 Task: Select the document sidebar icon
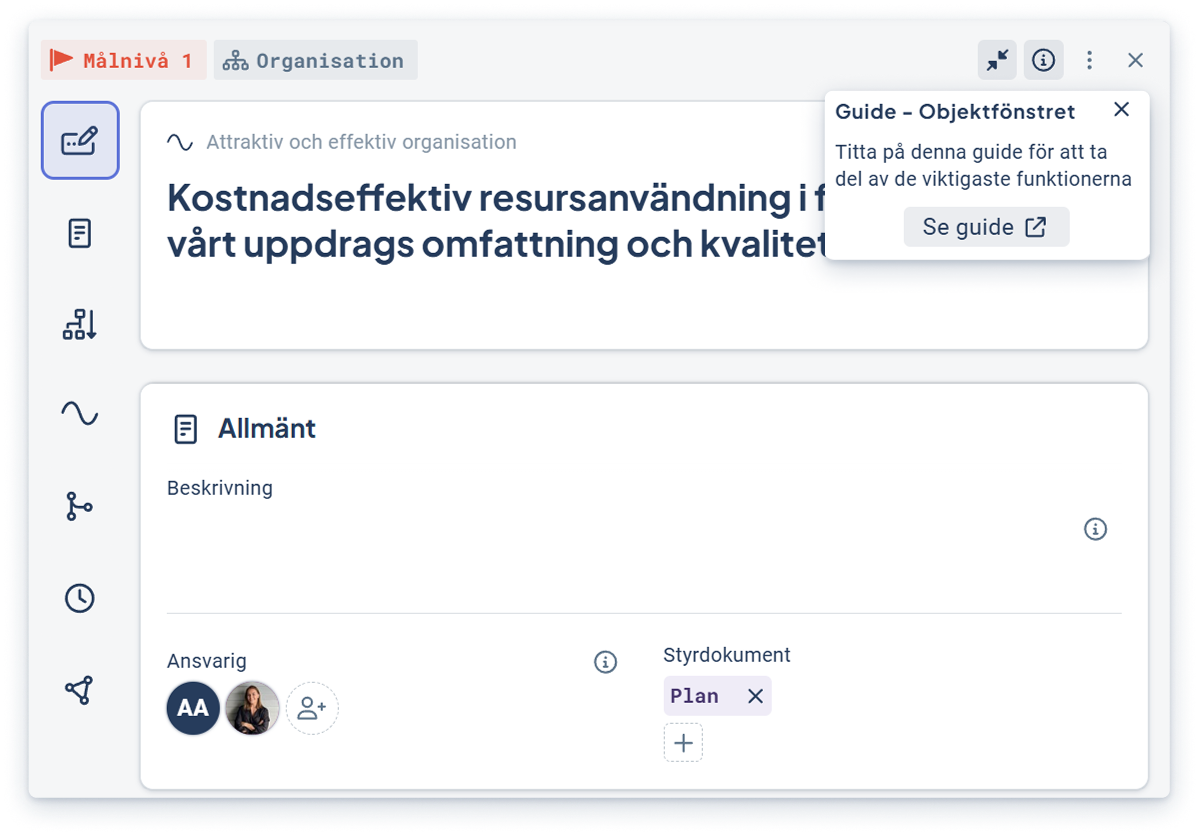80,234
